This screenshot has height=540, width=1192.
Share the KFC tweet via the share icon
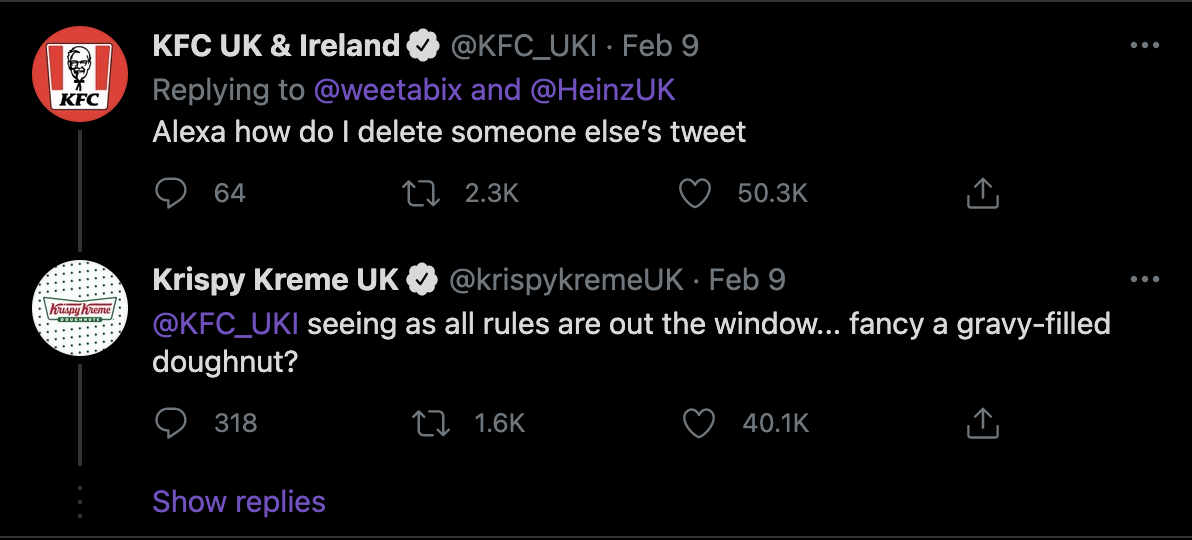(981, 193)
